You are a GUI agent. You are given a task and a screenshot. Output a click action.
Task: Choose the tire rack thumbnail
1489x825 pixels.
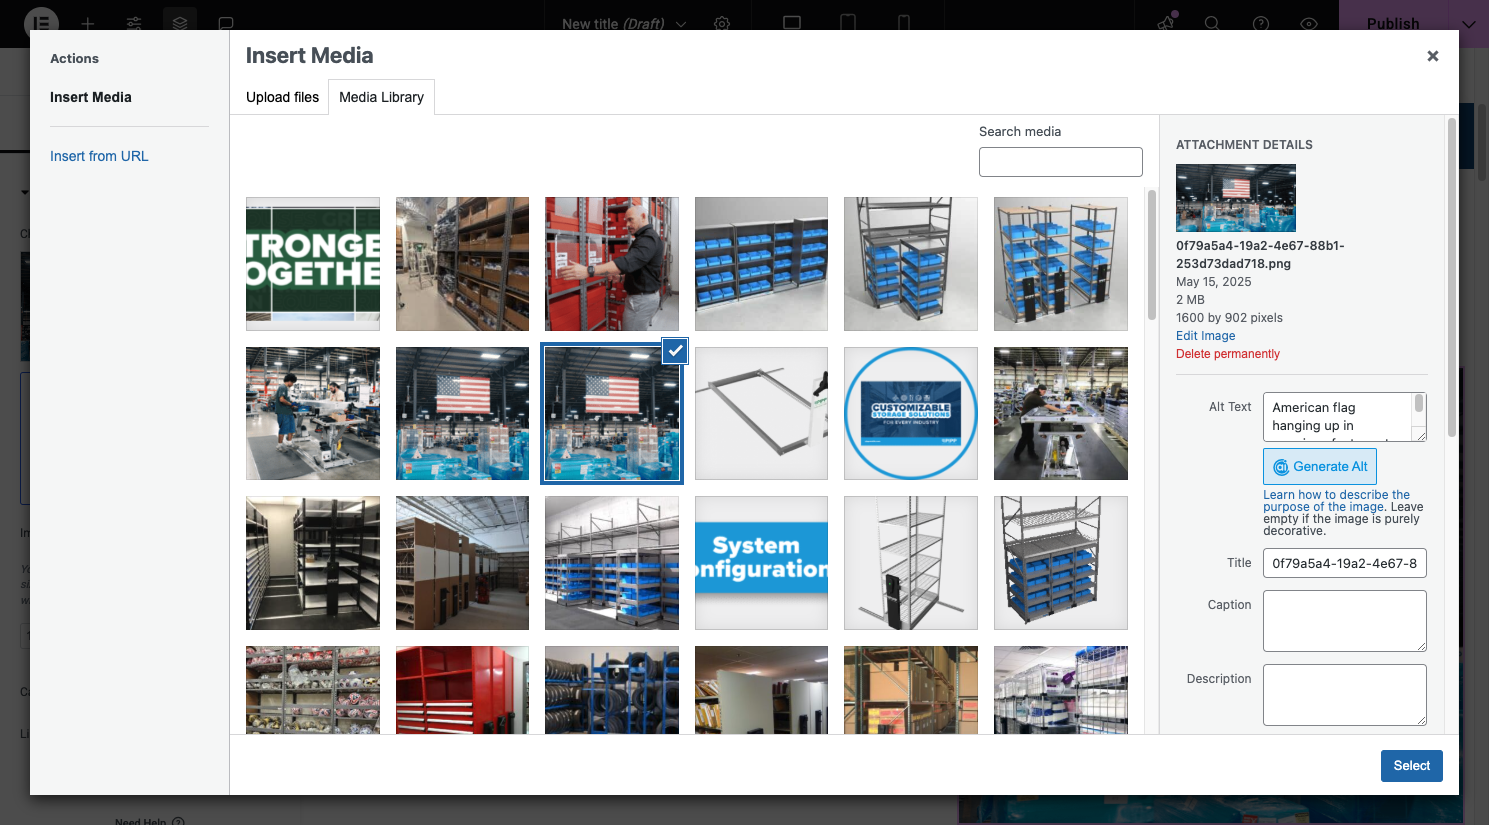point(612,690)
